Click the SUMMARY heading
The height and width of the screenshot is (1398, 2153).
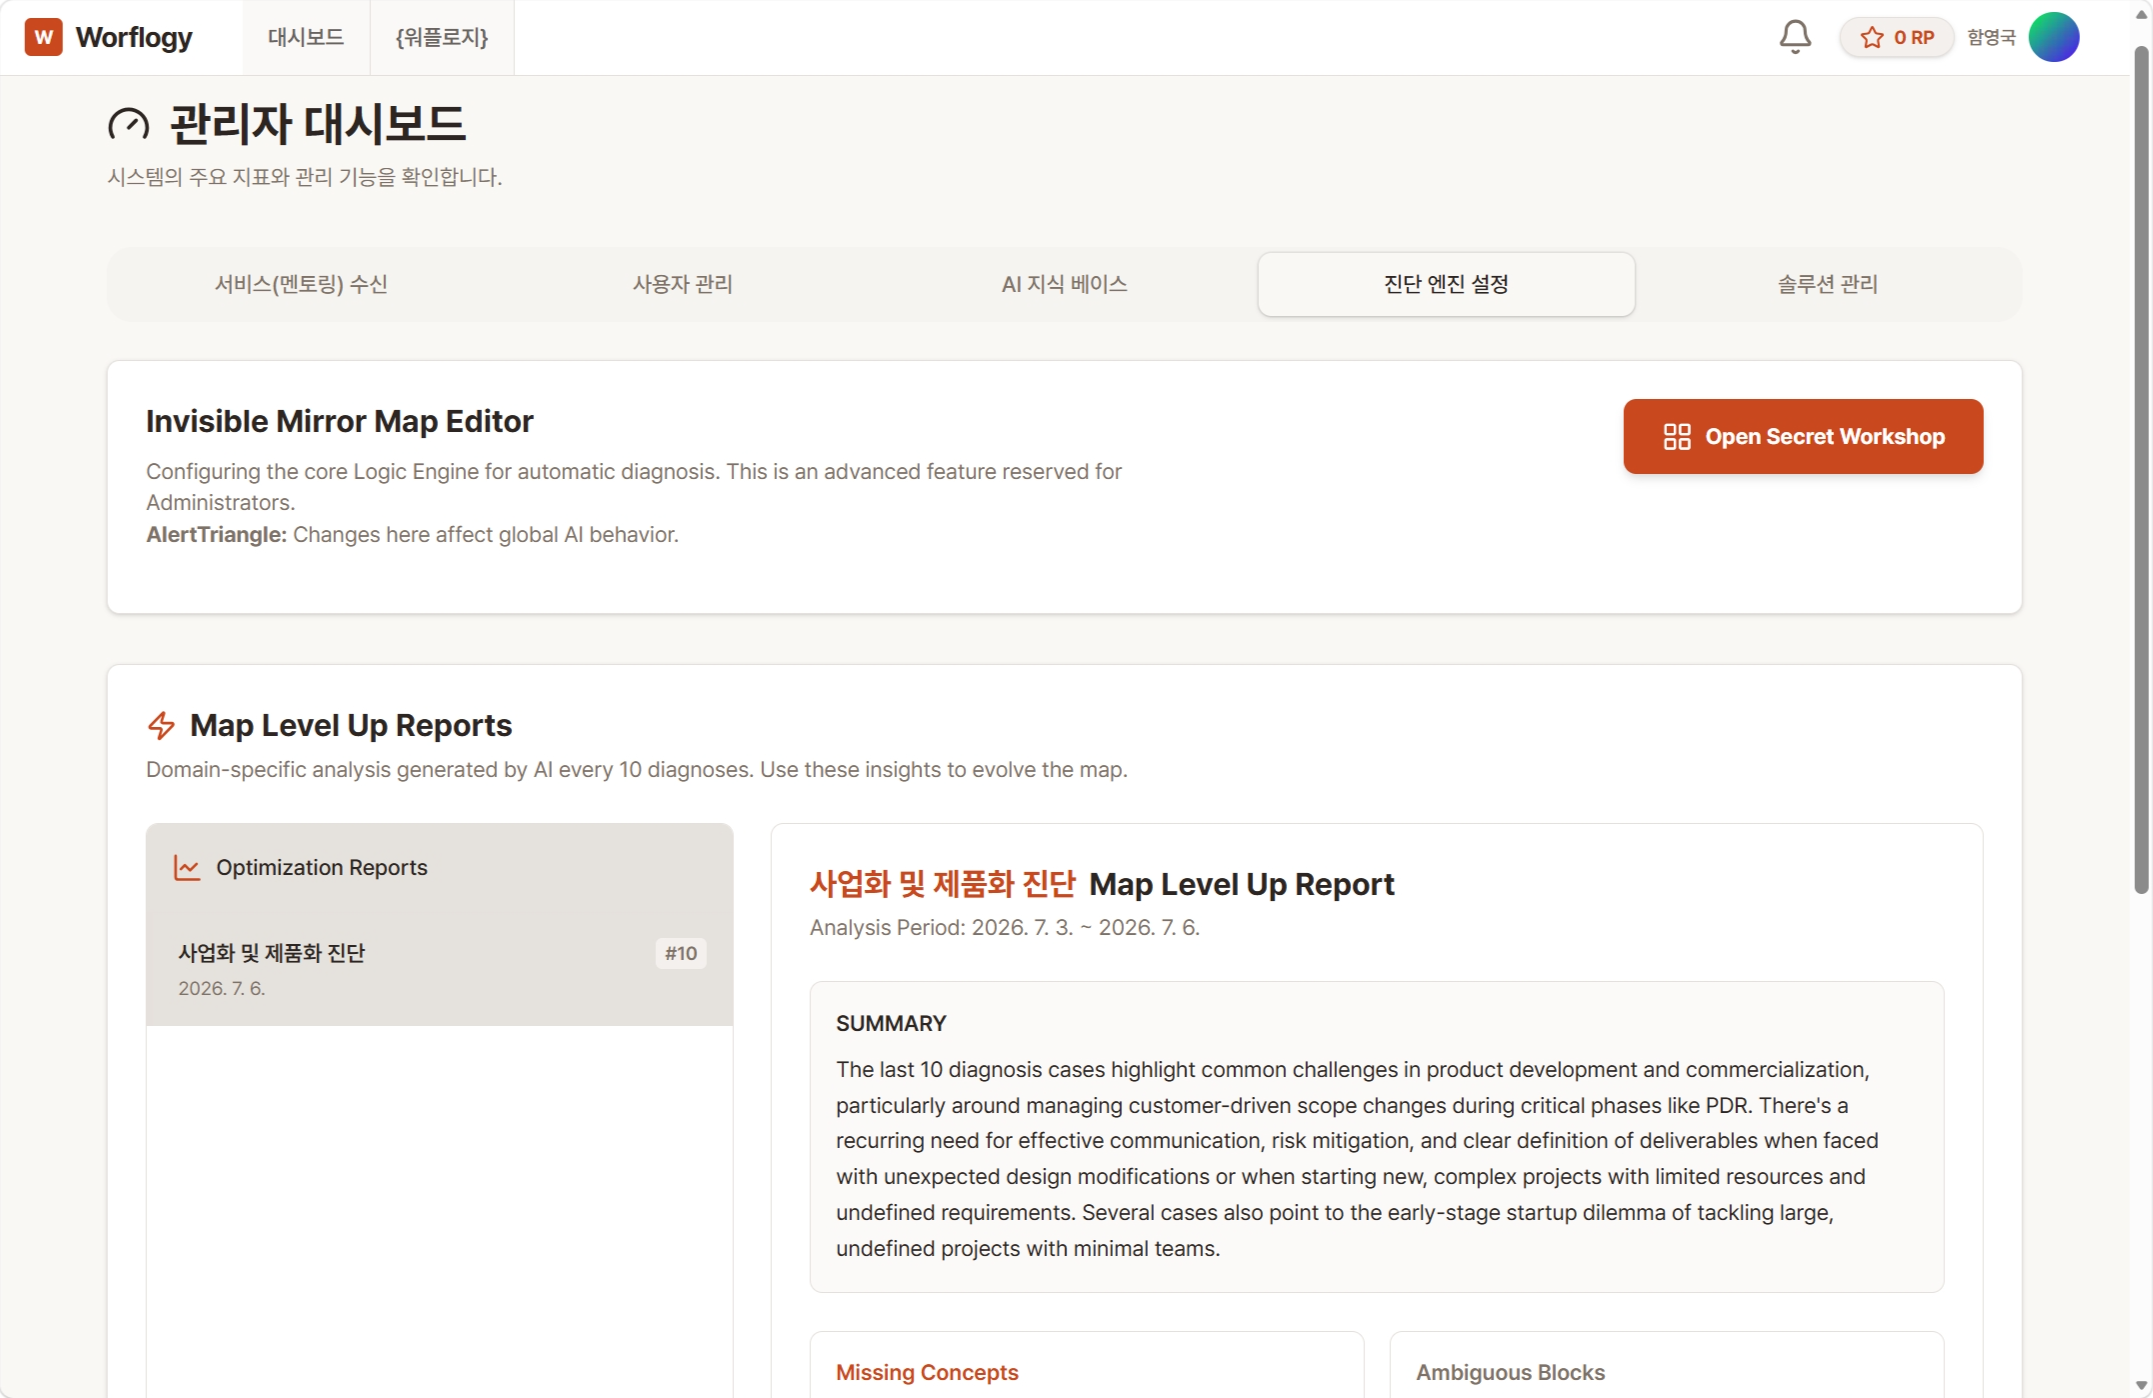coord(891,1023)
